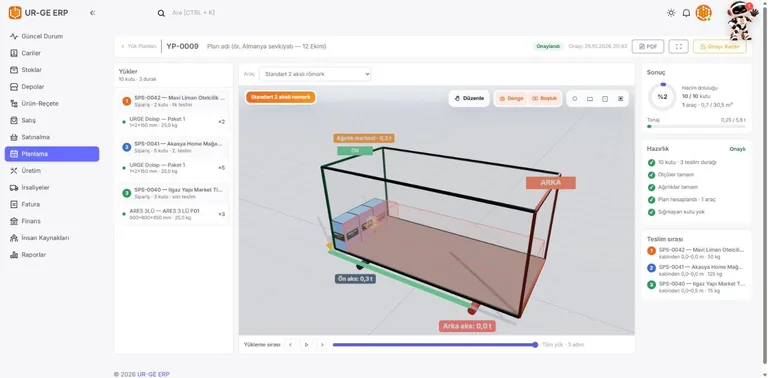Select the top view square icon
This screenshot has height=378, width=768.
[x=605, y=98]
